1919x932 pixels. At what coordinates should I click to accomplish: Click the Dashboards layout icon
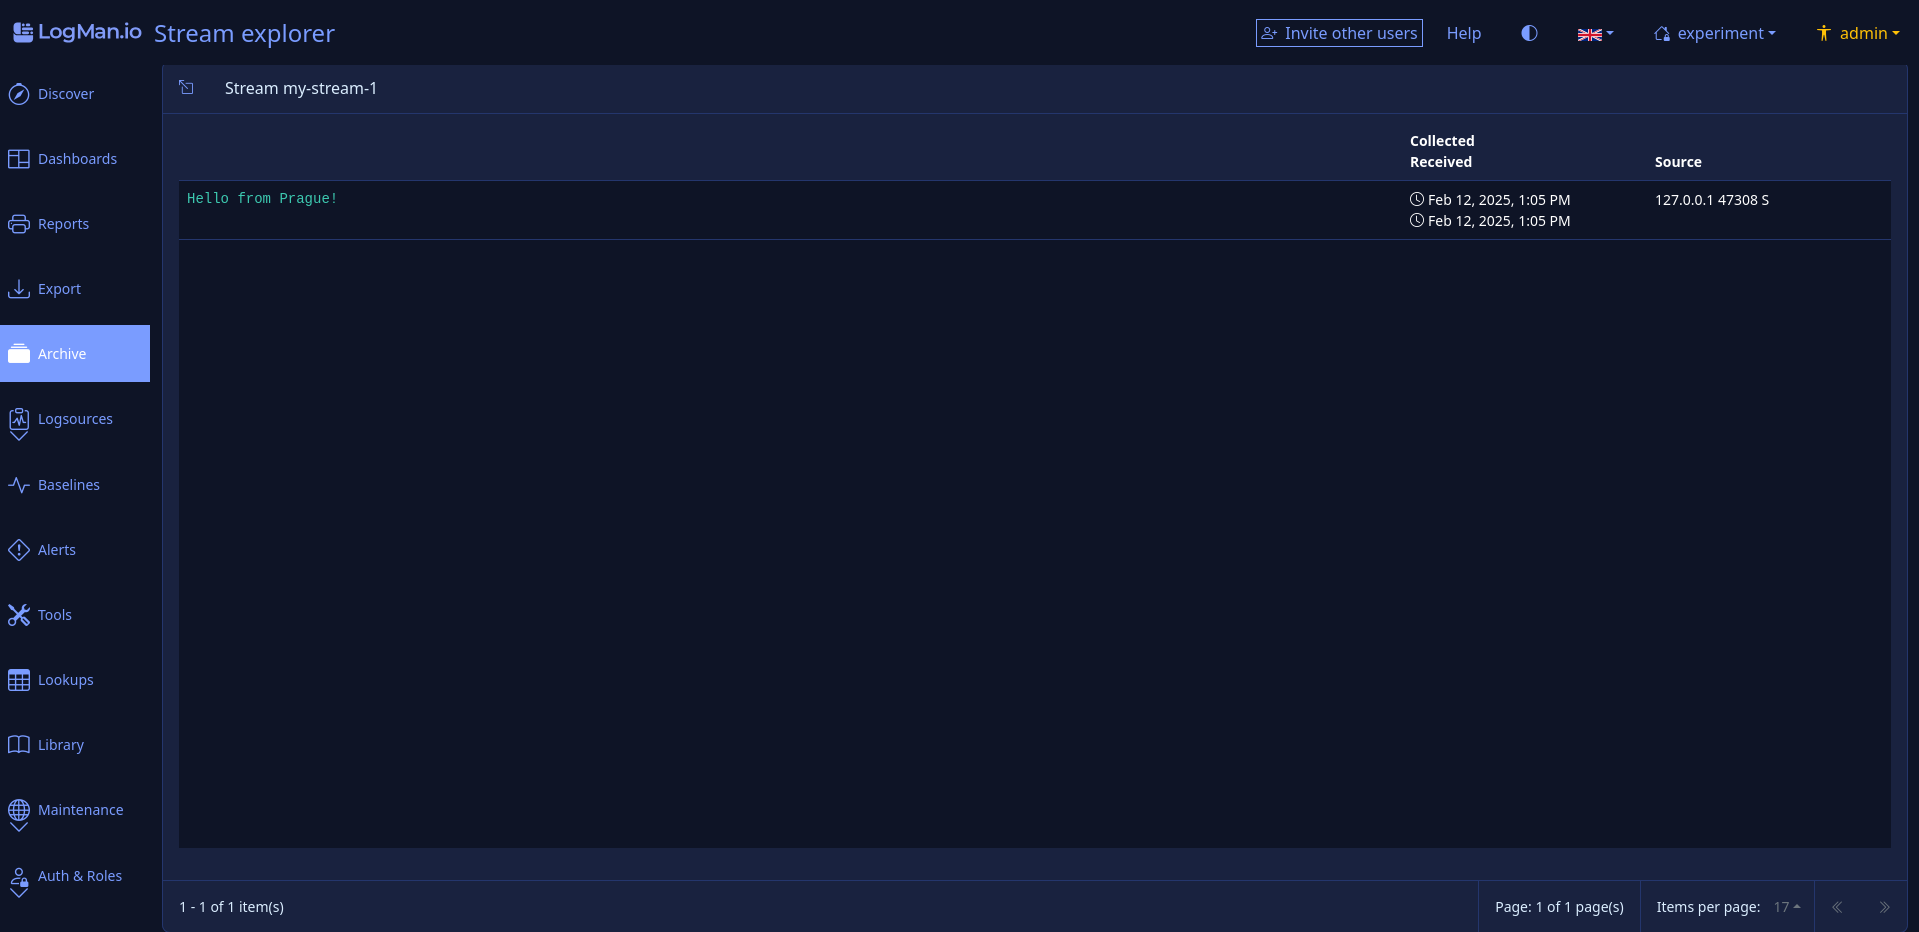point(19,159)
